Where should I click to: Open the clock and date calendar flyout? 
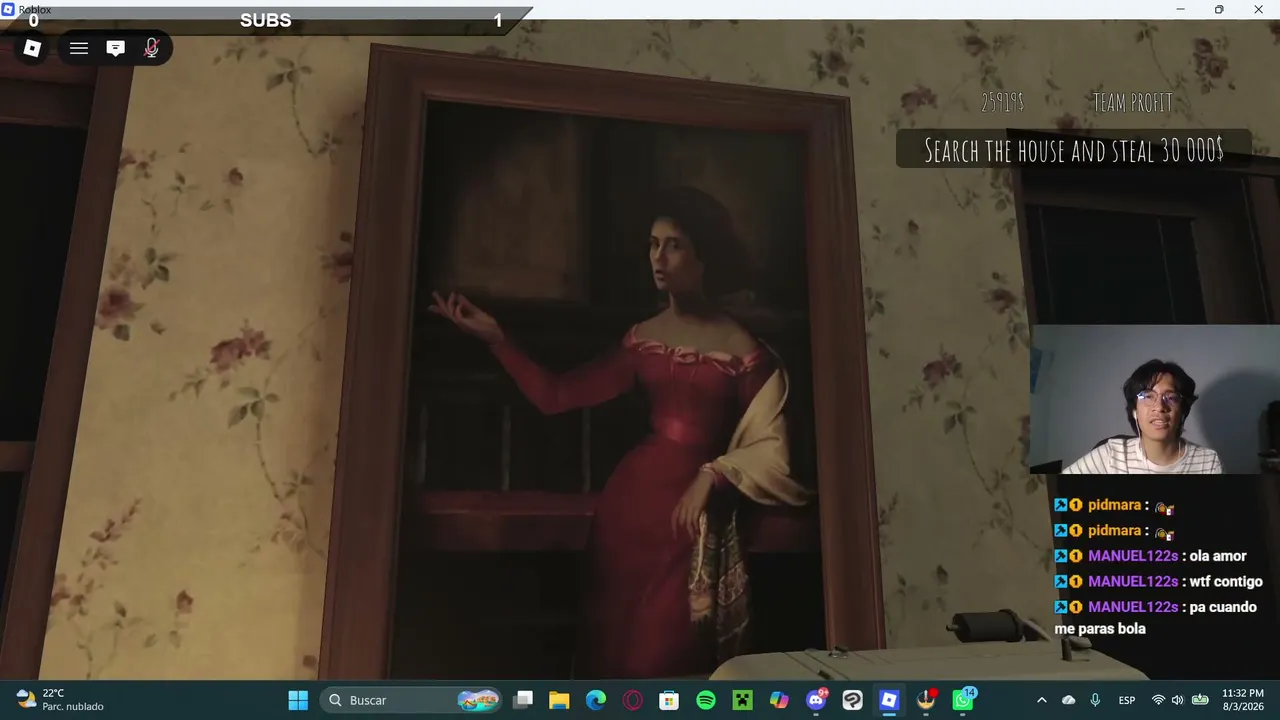(x=1242, y=700)
